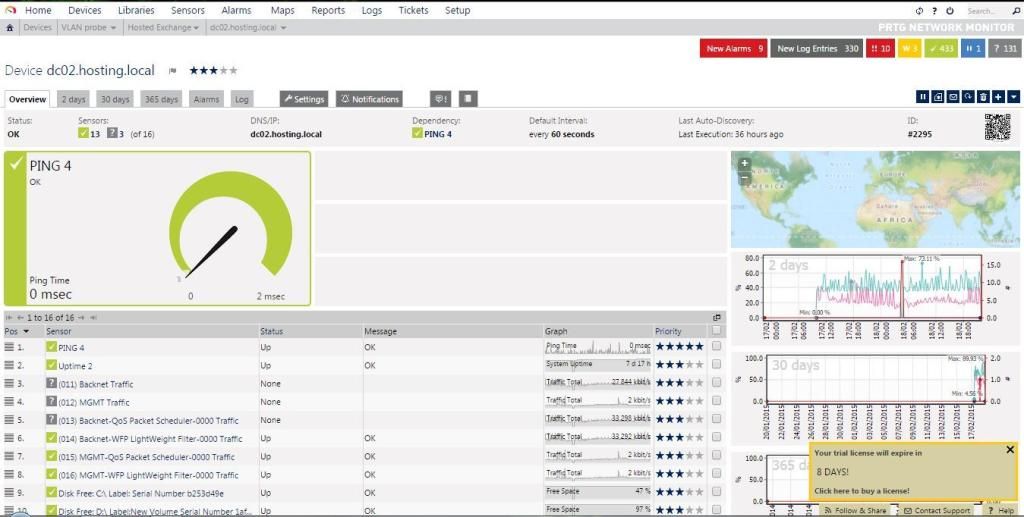Open sensor table in new window icon
Image resolution: width=1024 pixels, height=517 pixels.
click(x=716, y=317)
